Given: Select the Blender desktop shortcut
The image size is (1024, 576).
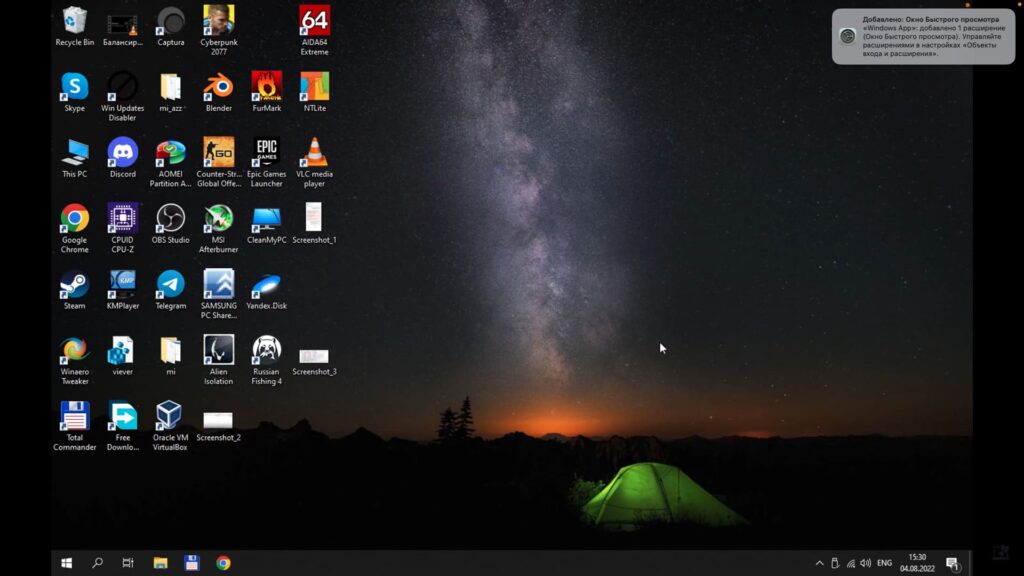Looking at the screenshot, I should click(218, 87).
